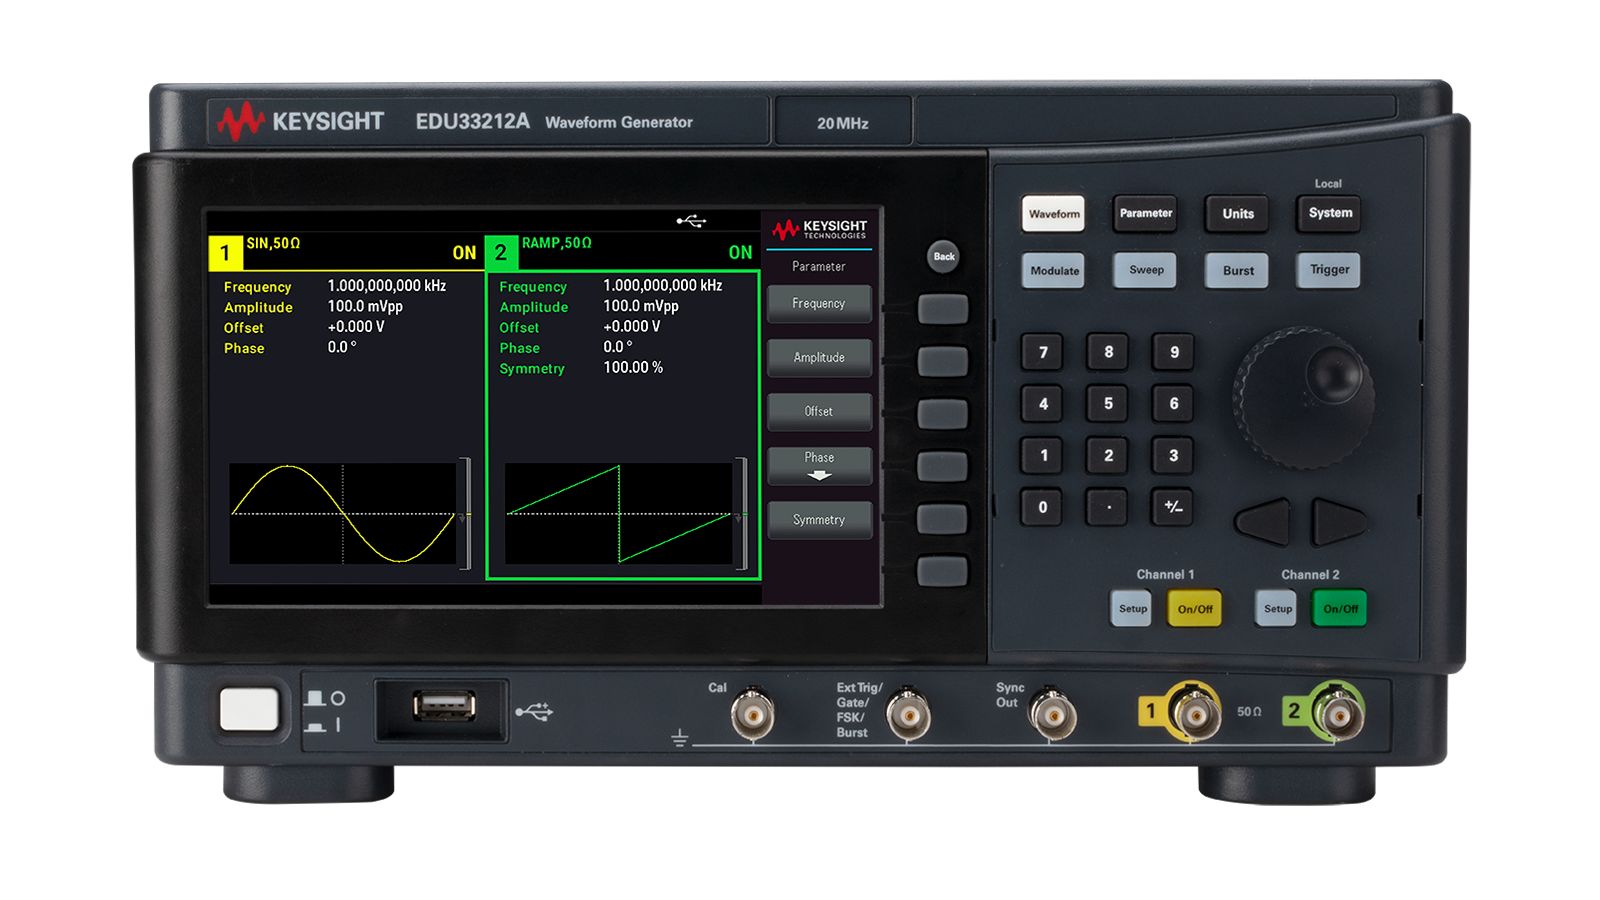Screen dimensions: 1600x900
Task: Click the channel 1 yellow output connector
Action: [1195, 713]
